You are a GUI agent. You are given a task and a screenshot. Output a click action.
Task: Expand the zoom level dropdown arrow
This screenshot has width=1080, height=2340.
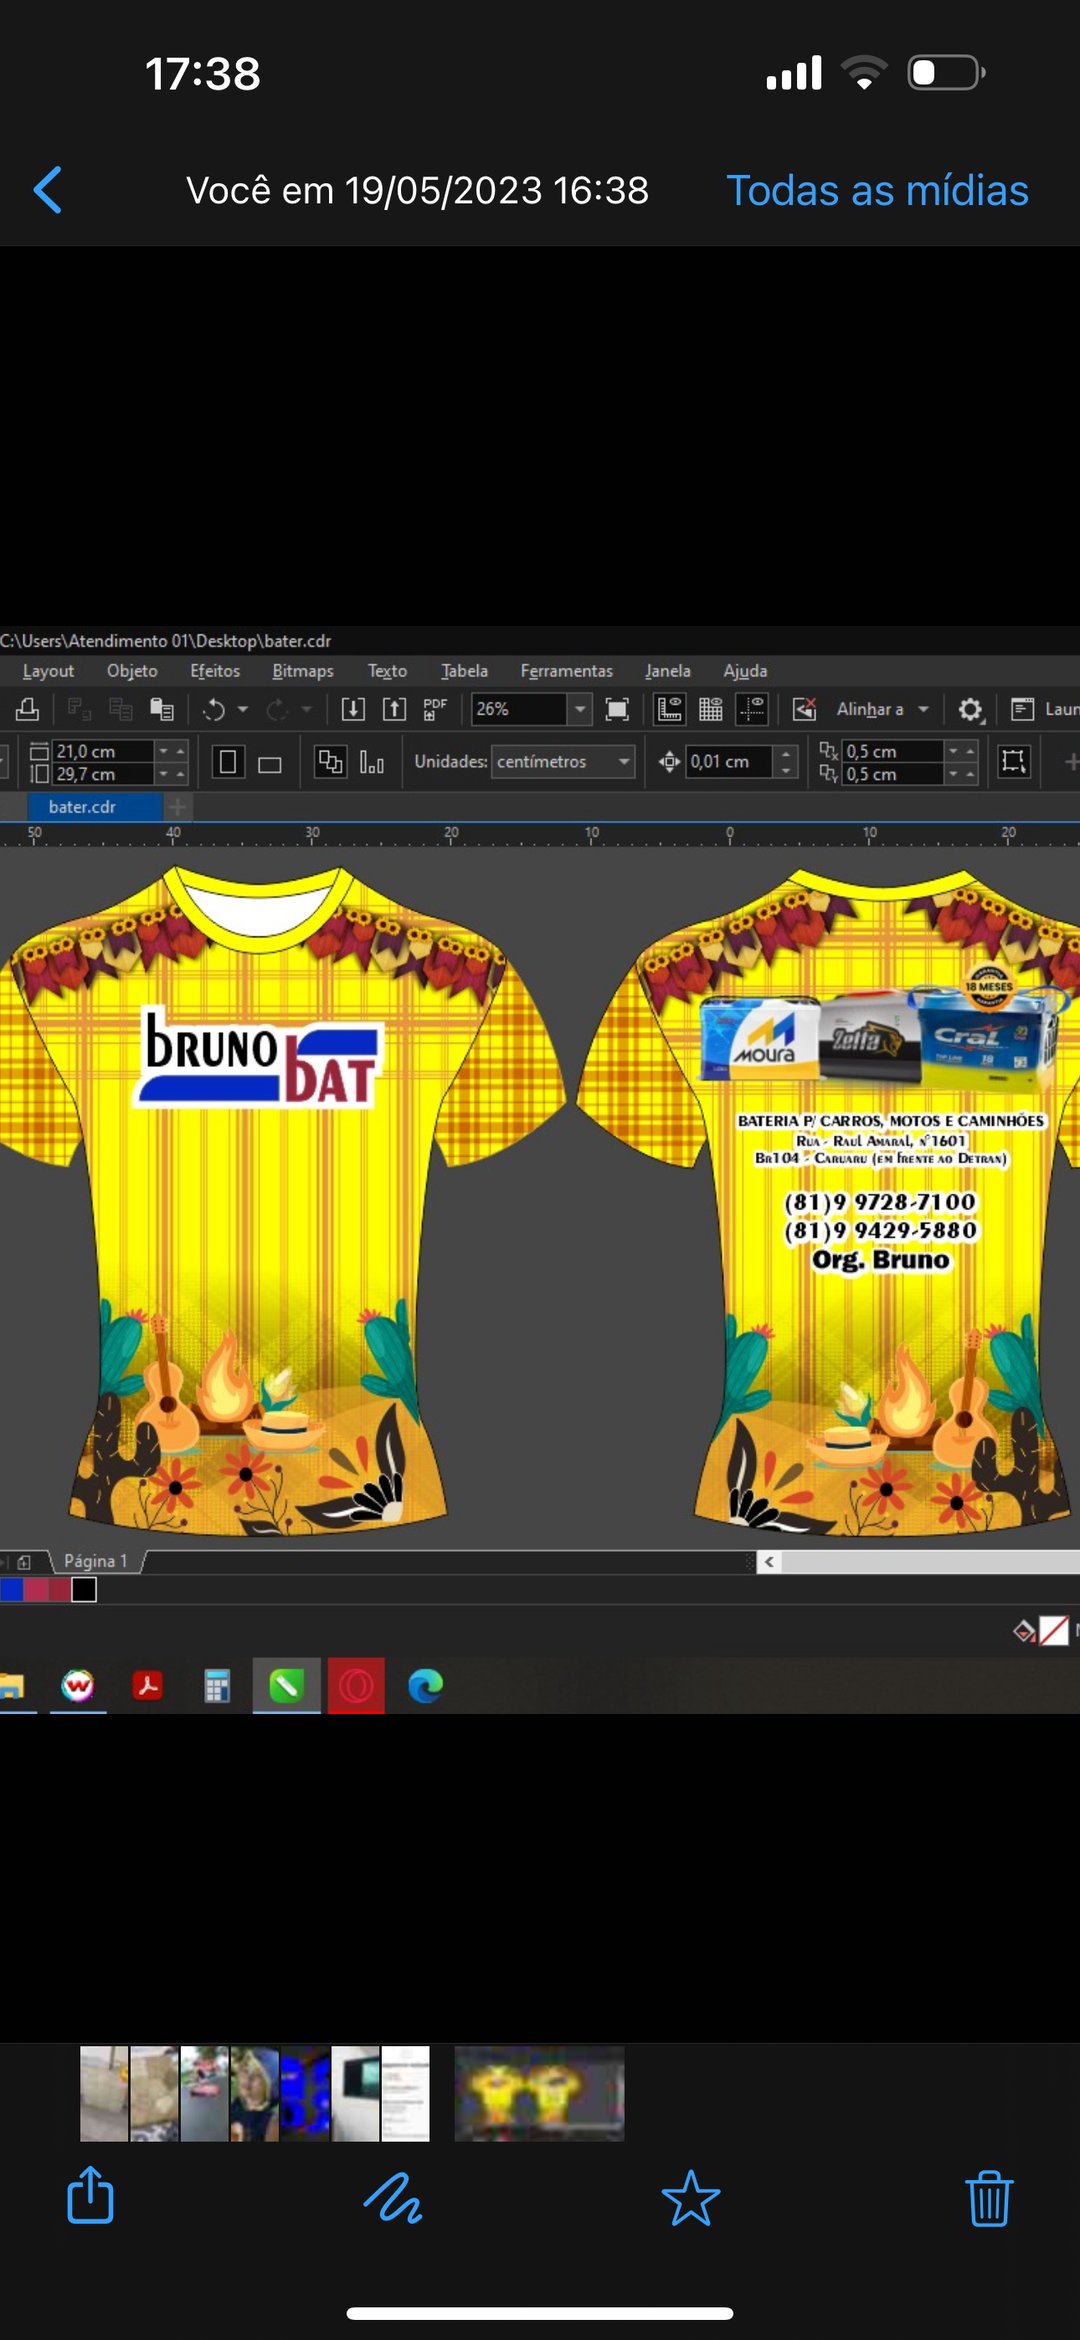pyautogui.click(x=580, y=709)
